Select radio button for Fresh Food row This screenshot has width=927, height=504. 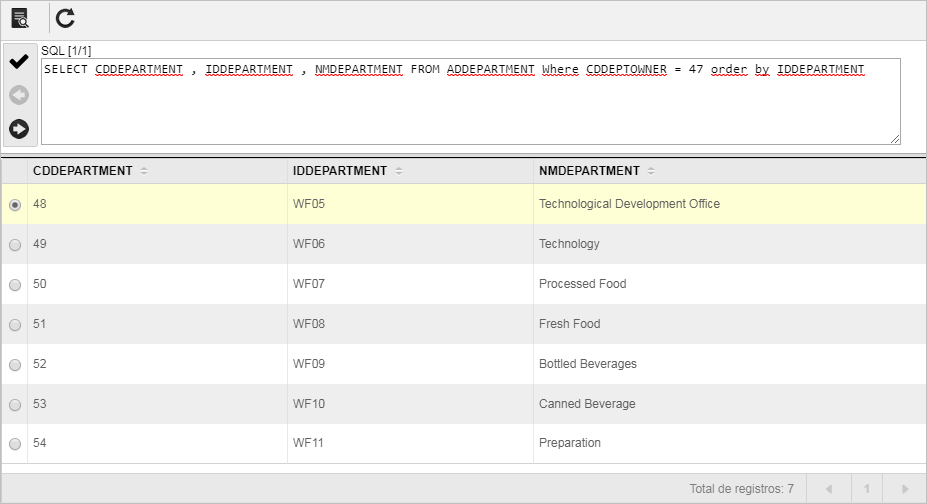click(x=15, y=325)
